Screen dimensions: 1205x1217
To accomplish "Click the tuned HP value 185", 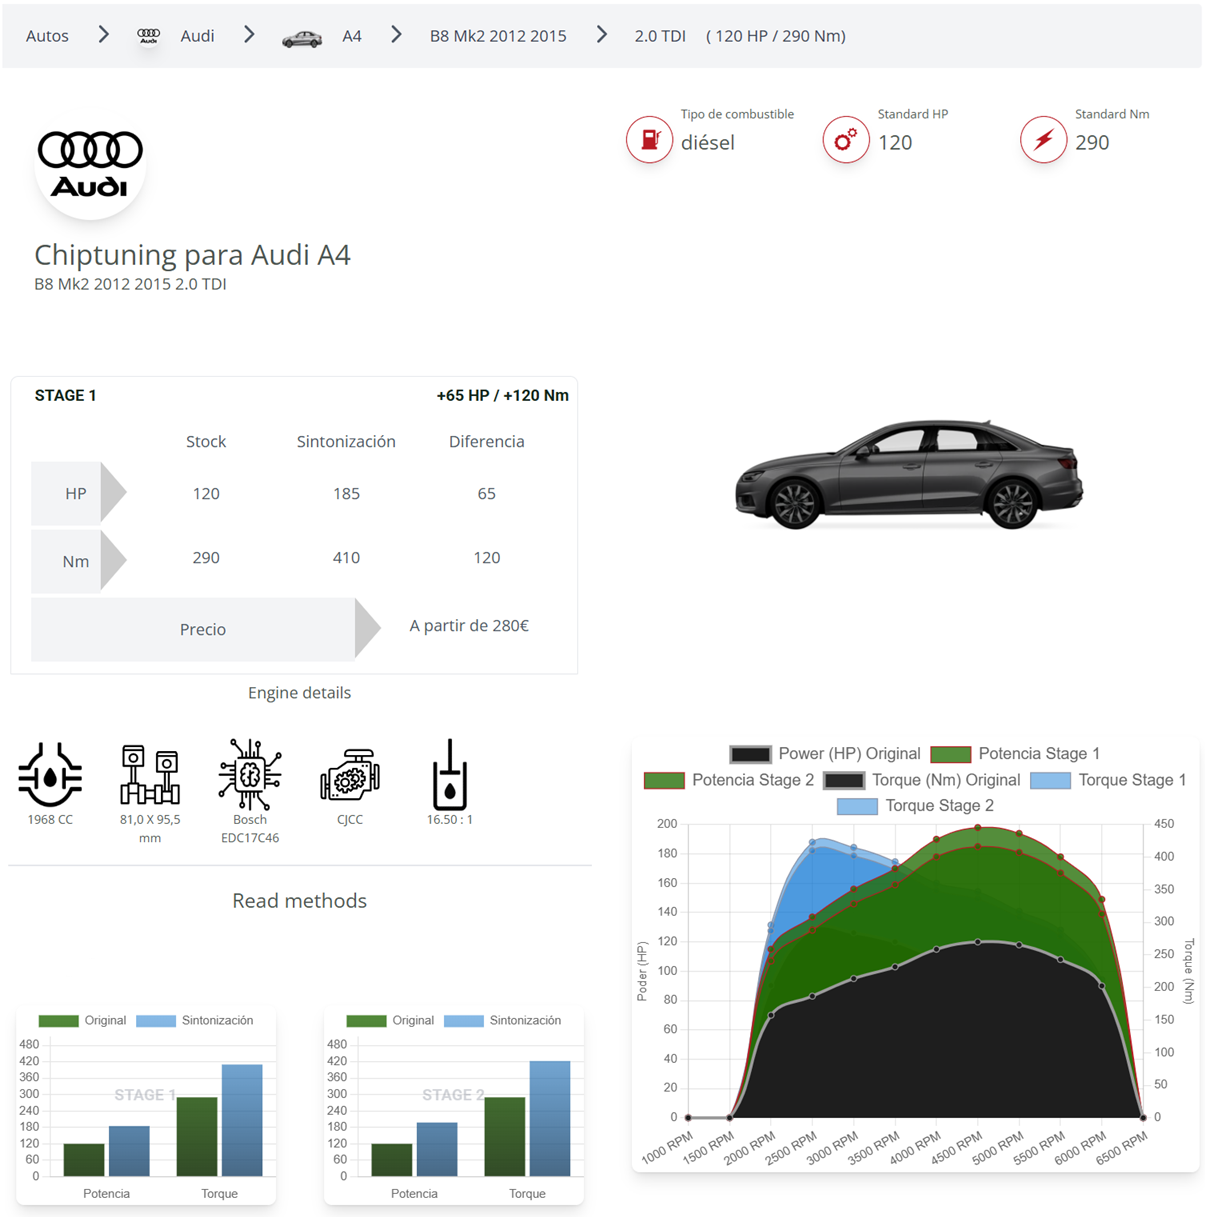I will pos(346,494).
